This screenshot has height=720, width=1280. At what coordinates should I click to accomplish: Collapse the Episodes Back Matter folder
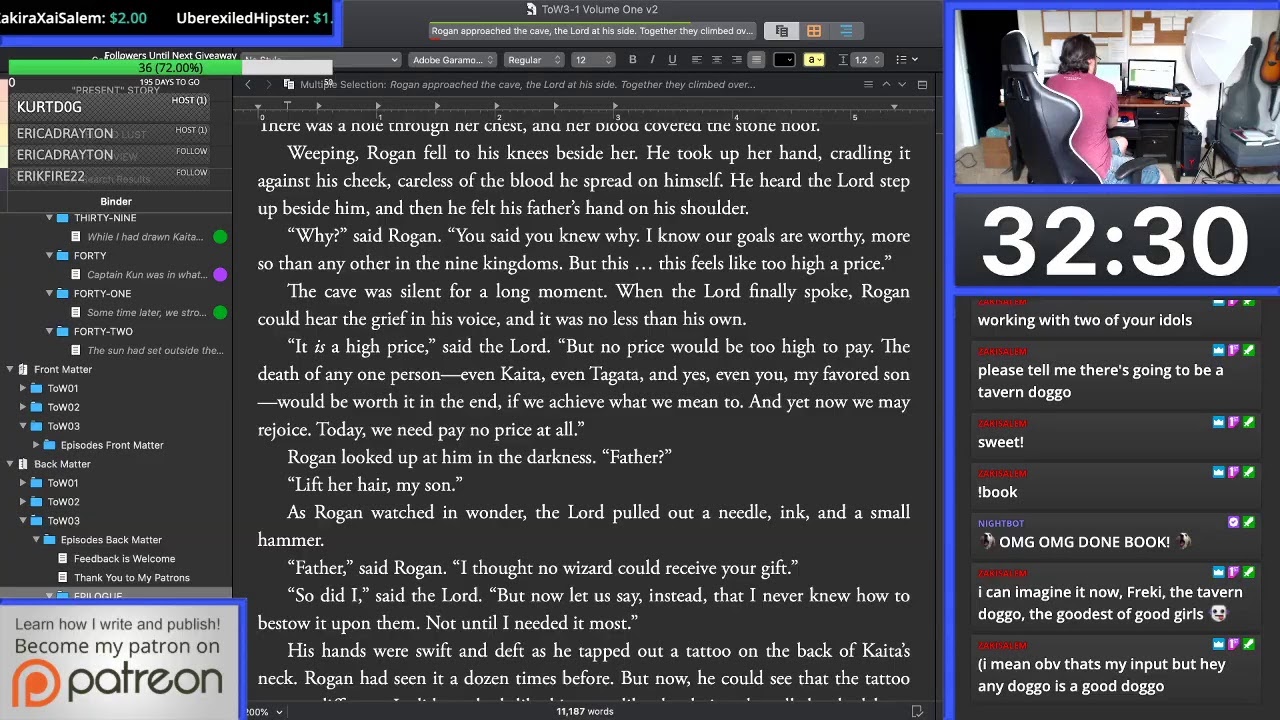pos(36,541)
